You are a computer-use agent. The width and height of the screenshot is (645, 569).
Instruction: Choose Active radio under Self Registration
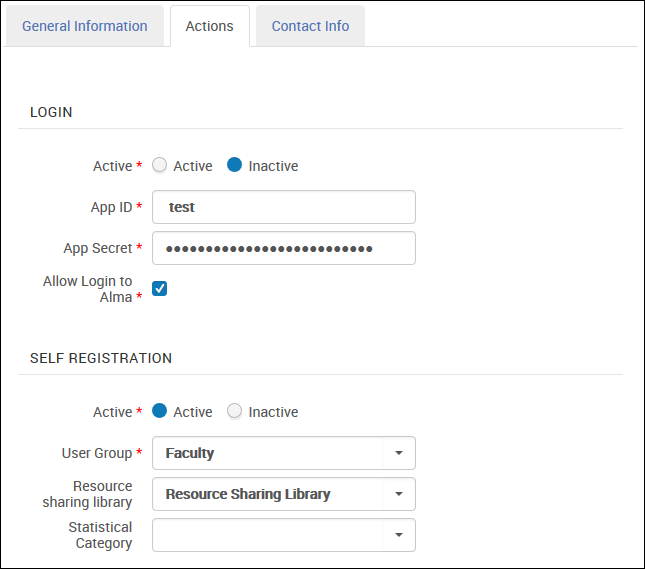160,411
